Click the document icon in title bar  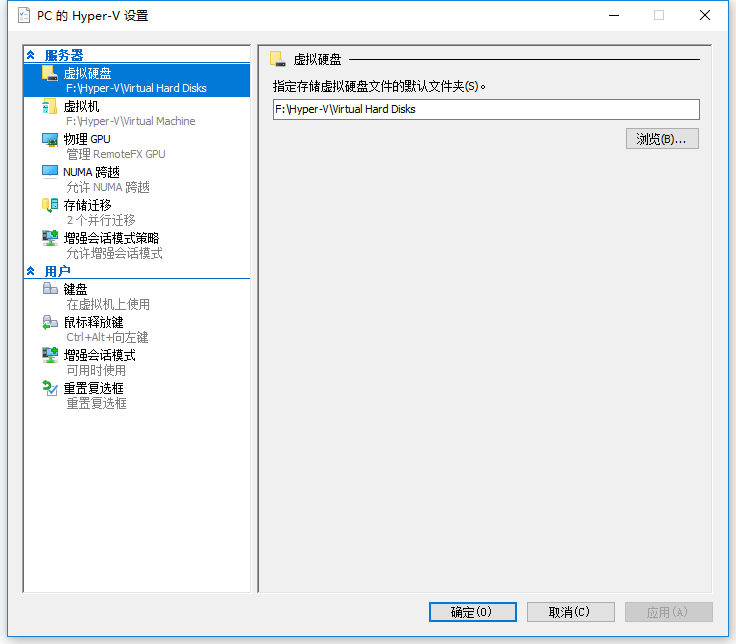[x=24, y=15]
